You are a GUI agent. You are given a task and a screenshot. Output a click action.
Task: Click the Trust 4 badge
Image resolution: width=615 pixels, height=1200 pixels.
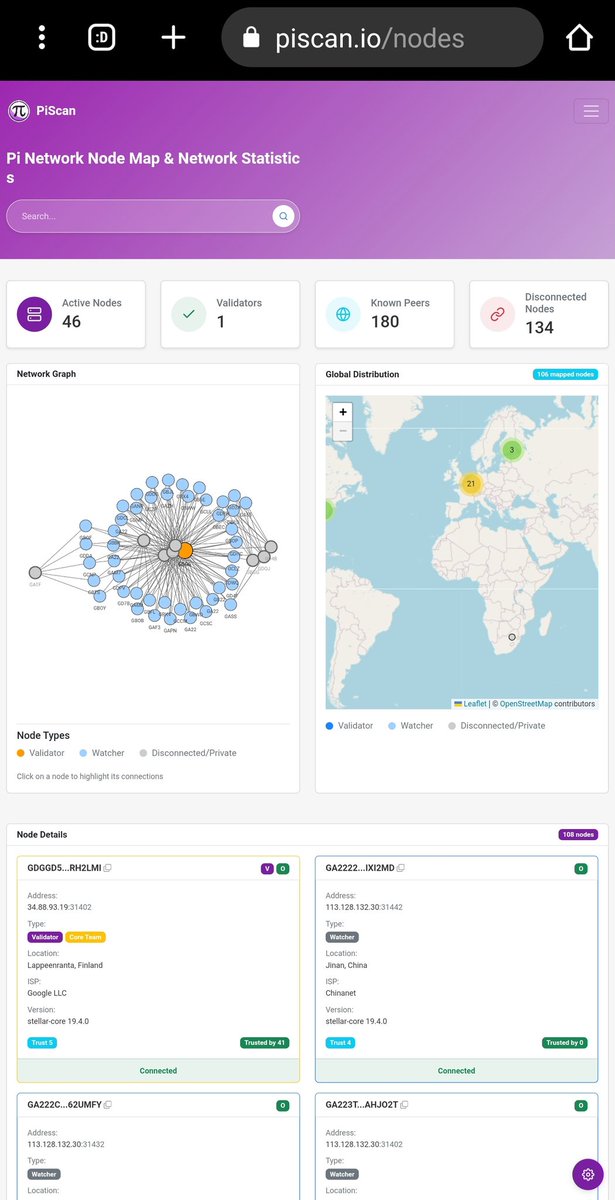click(x=340, y=1042)
